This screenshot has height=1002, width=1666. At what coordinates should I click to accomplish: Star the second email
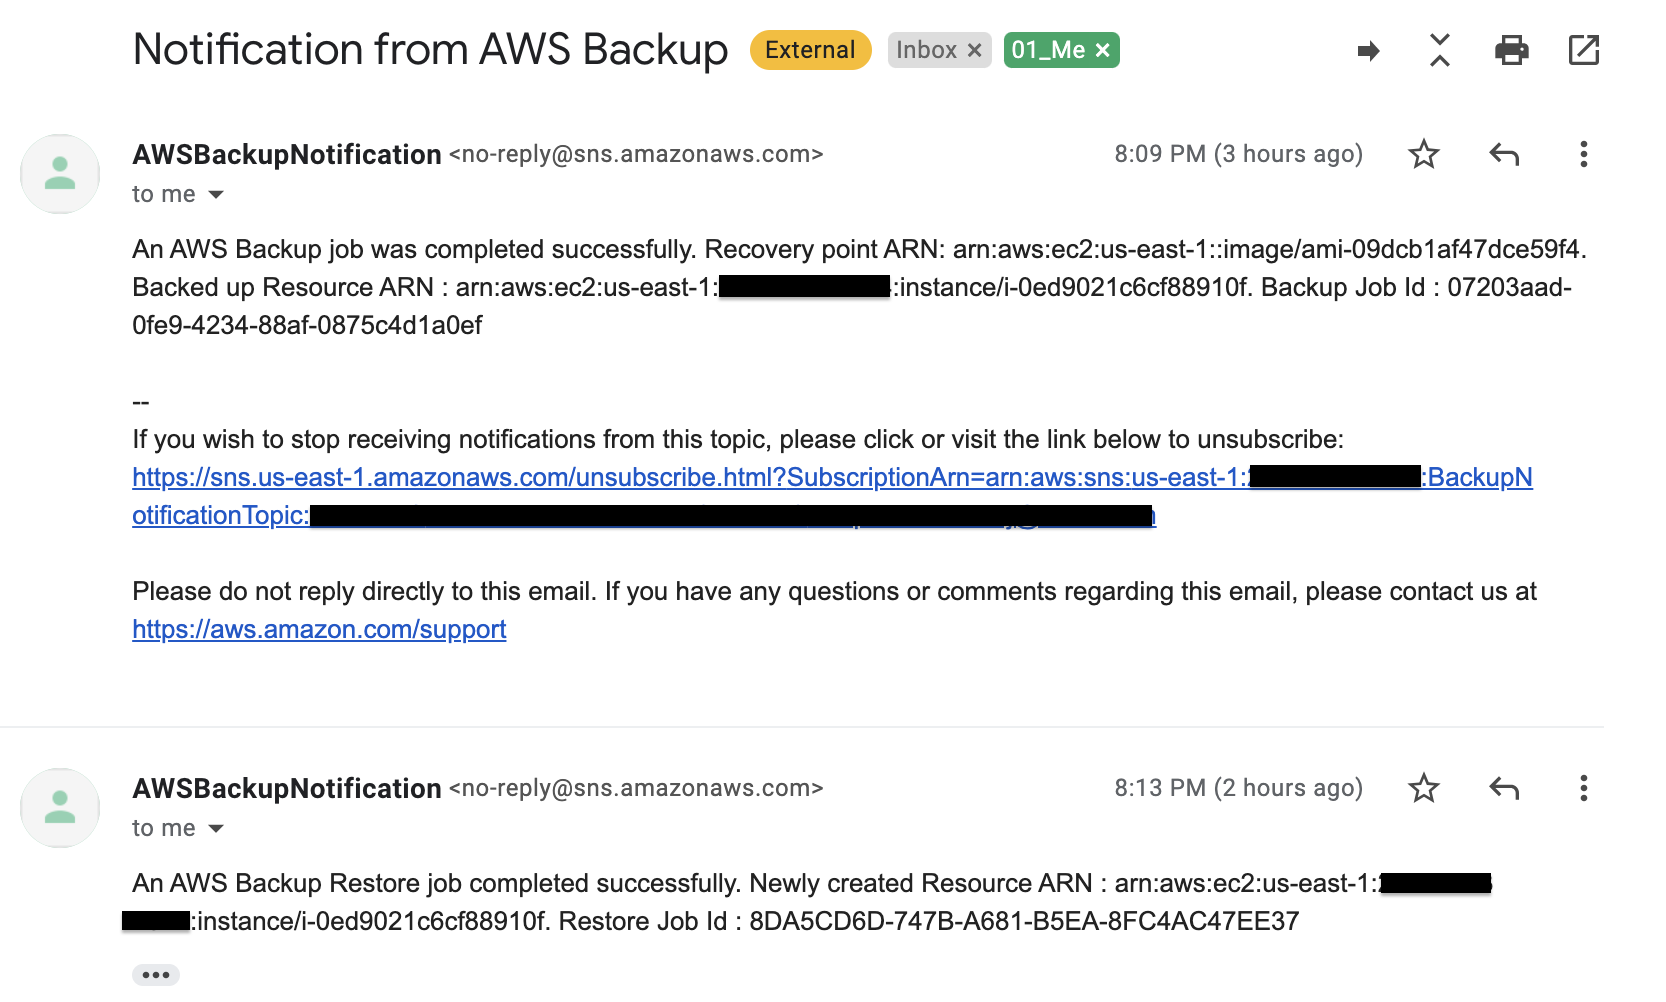(x=1424, y=788)
